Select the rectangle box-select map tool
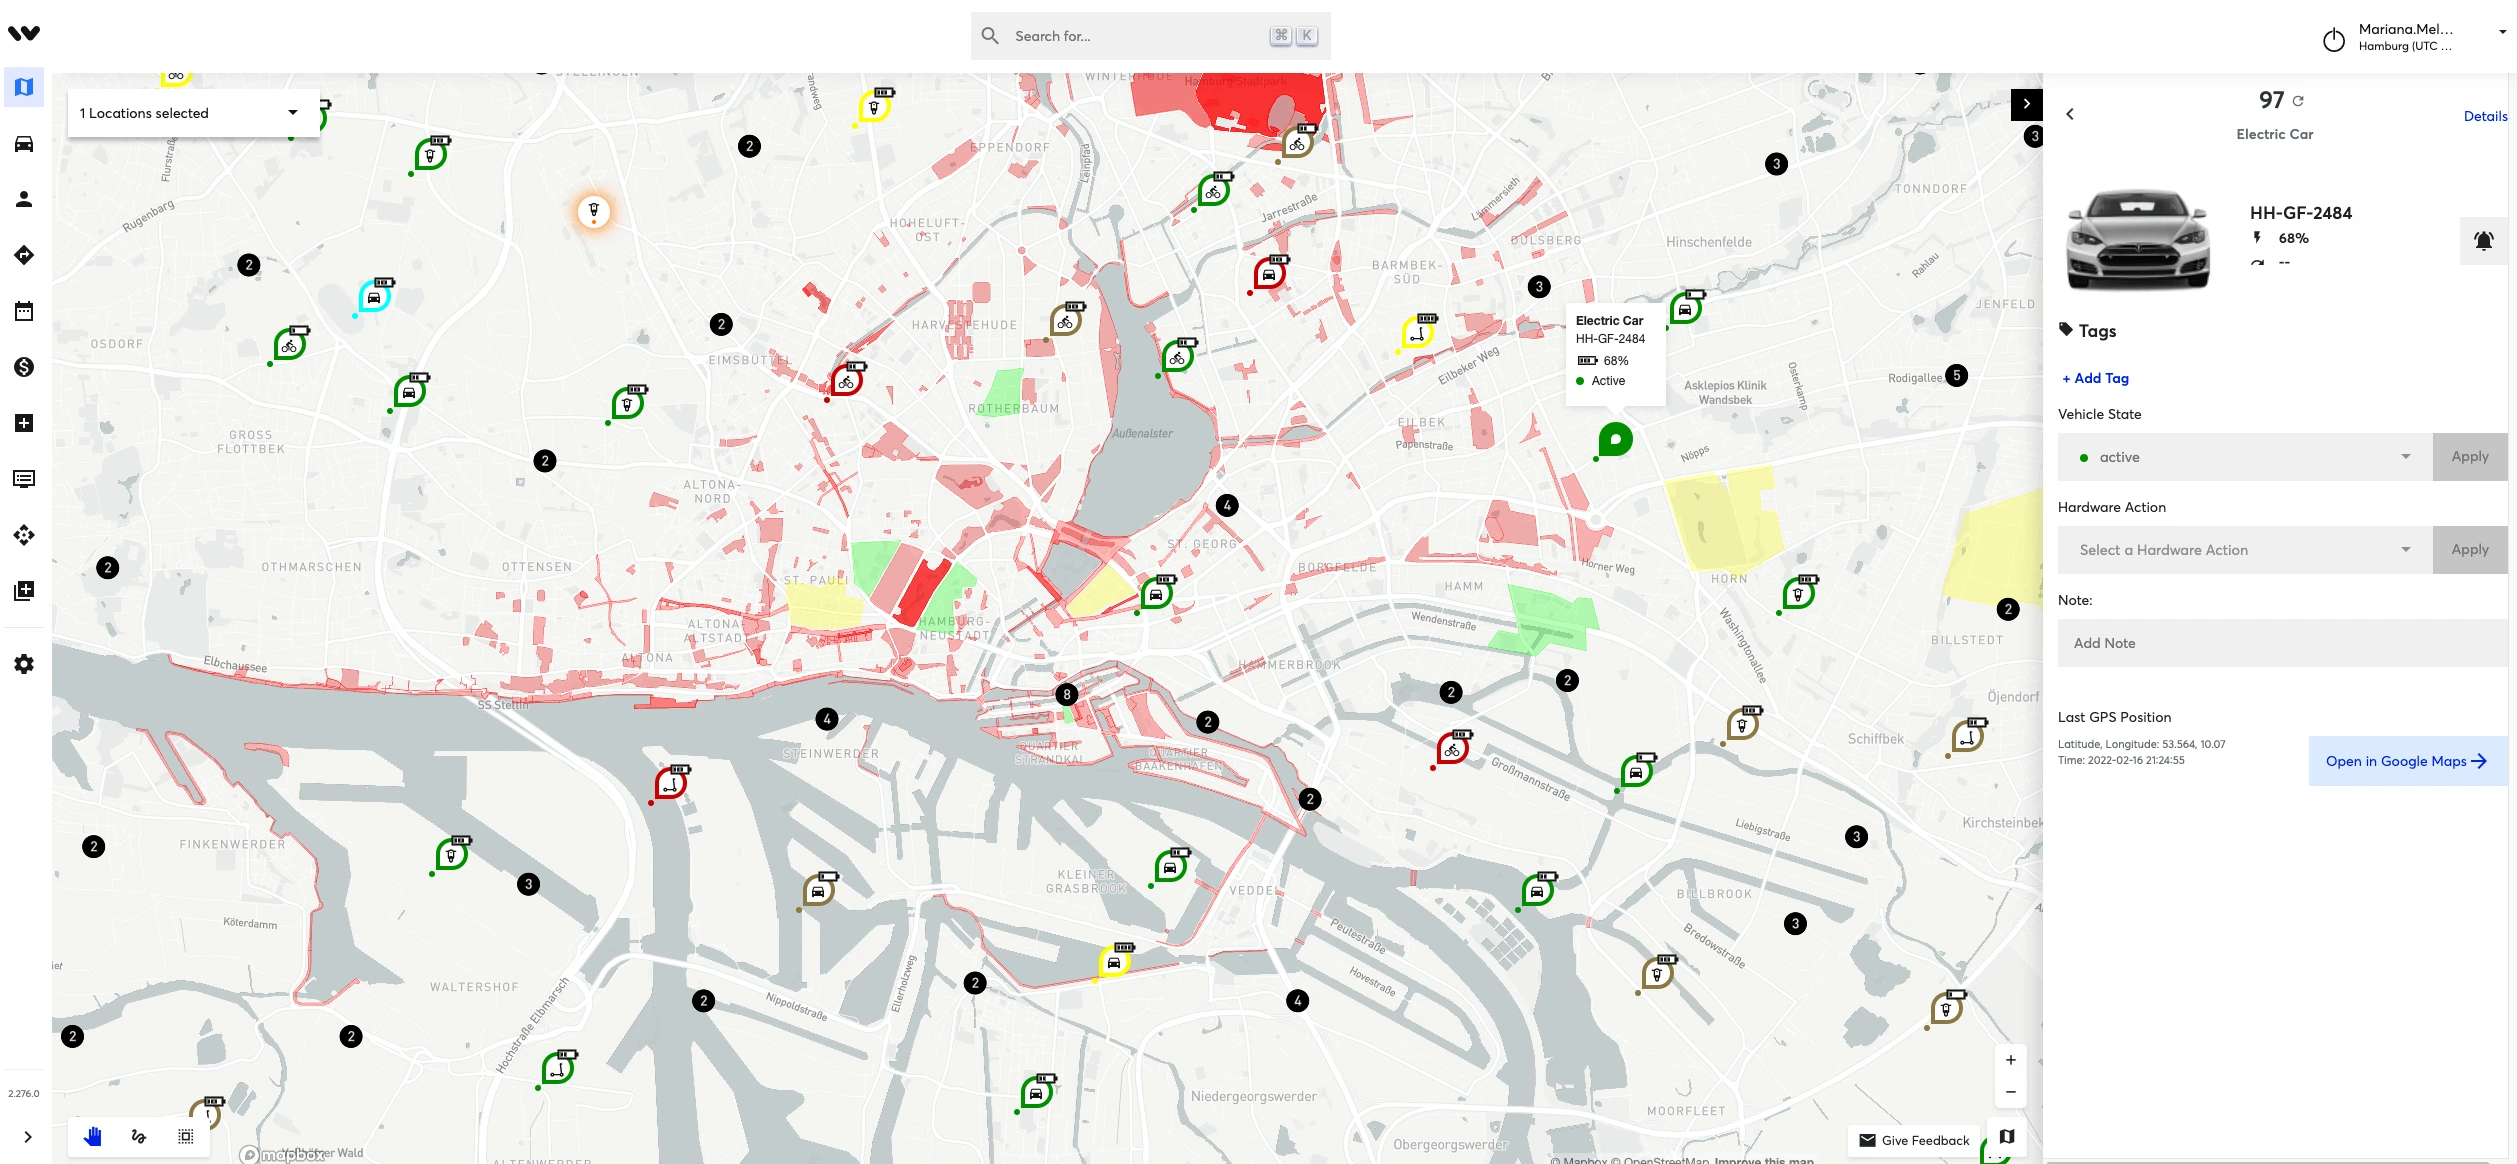2517x1164 pixels. pyautogui.click(x=186, y=1136)
